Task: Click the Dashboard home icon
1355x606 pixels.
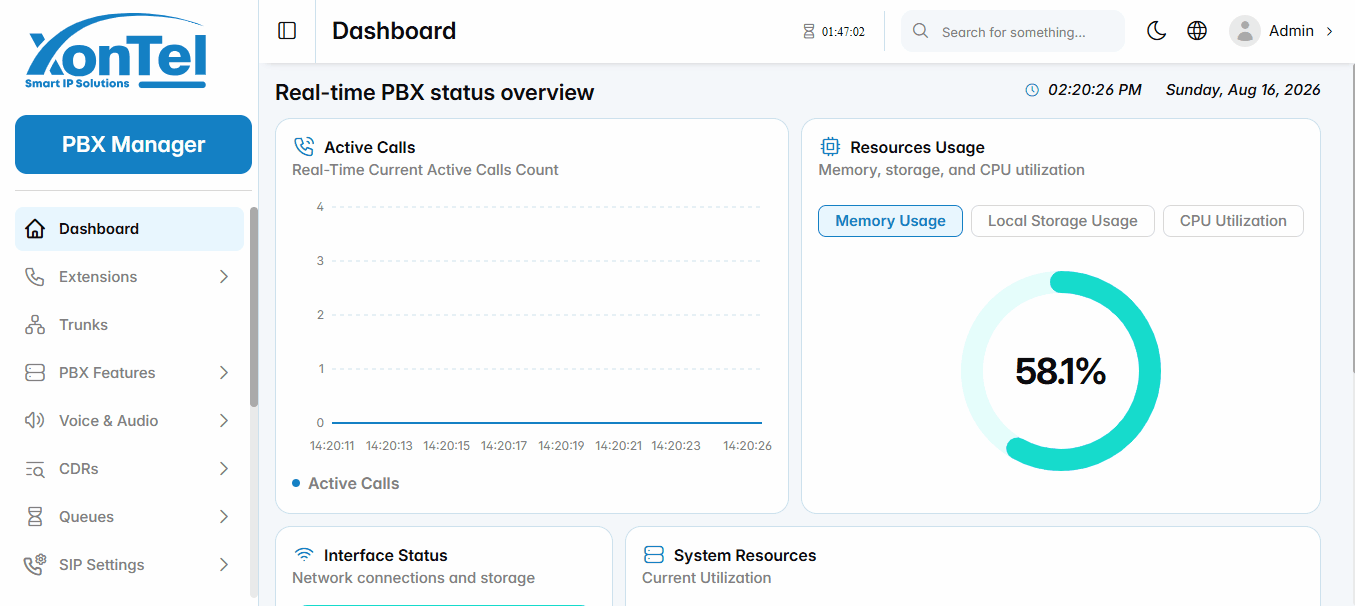Action: coord(35,229)
